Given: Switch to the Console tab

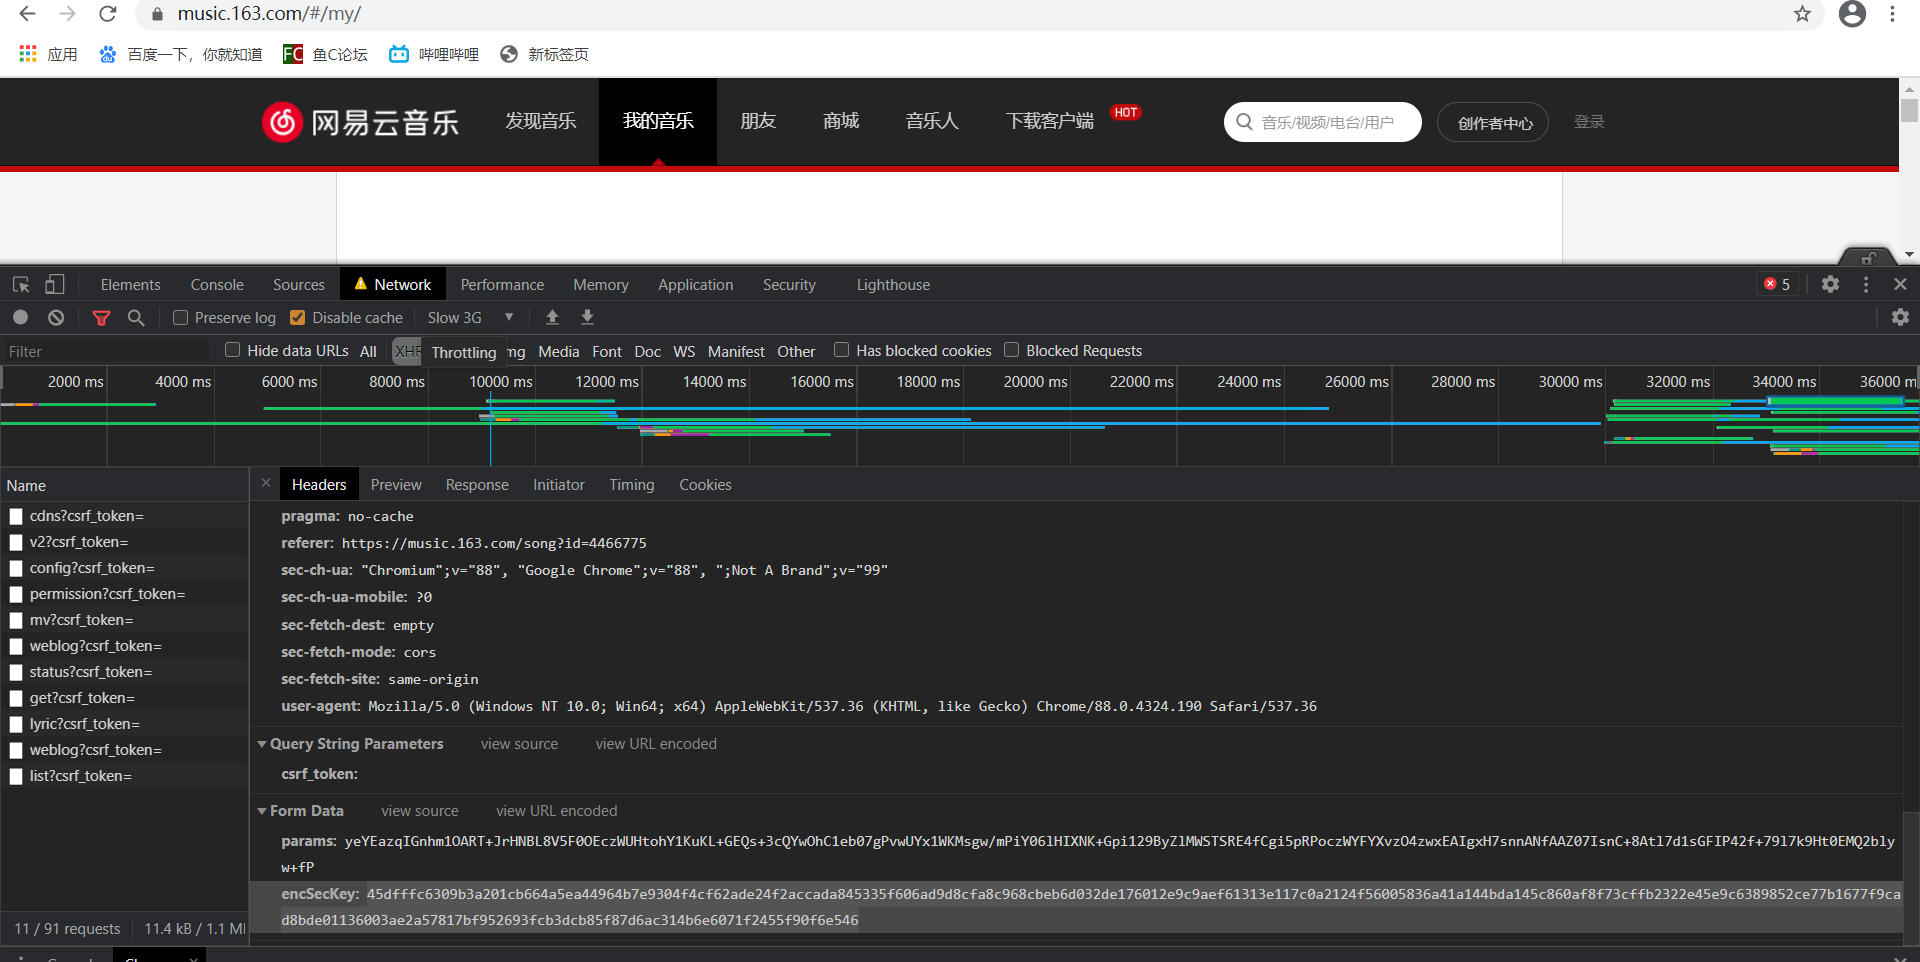Looking at the screenshot, I should pyautogui.click(x=217, y=285).
